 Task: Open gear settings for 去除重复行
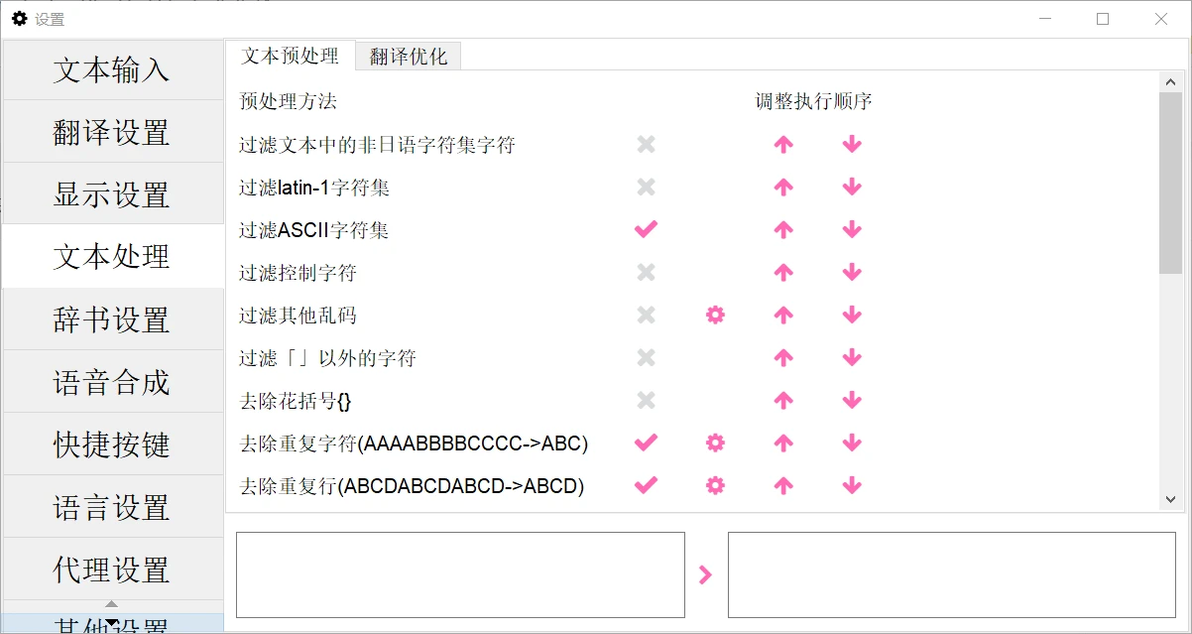715,485
